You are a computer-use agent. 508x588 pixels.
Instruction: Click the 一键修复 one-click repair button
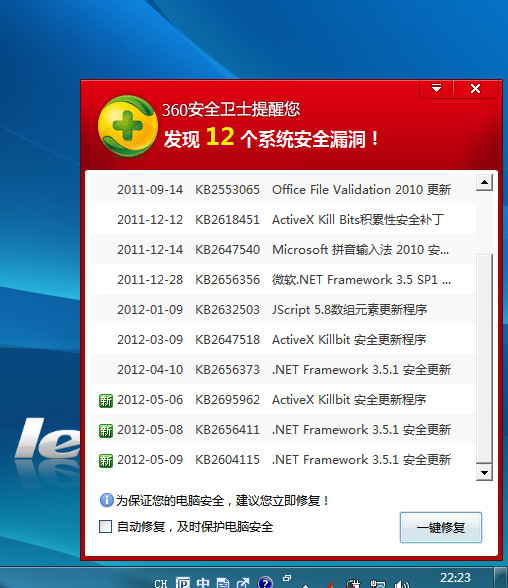click(x=441, y=527)
